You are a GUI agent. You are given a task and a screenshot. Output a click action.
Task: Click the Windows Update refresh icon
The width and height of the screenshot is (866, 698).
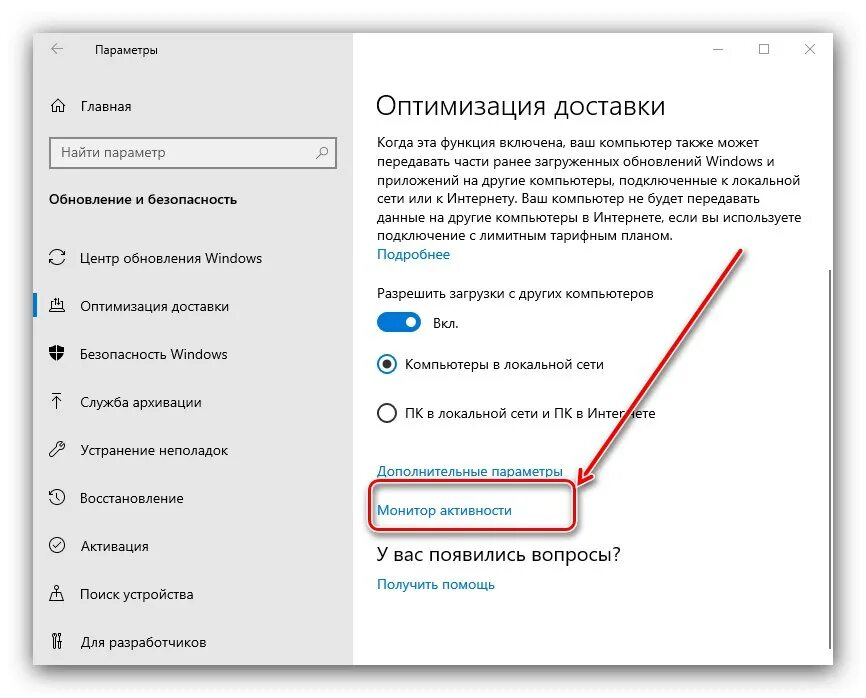(57, 257)
